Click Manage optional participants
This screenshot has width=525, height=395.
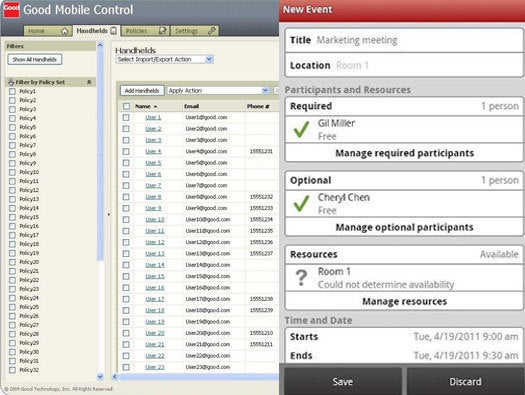click(404, 227)
